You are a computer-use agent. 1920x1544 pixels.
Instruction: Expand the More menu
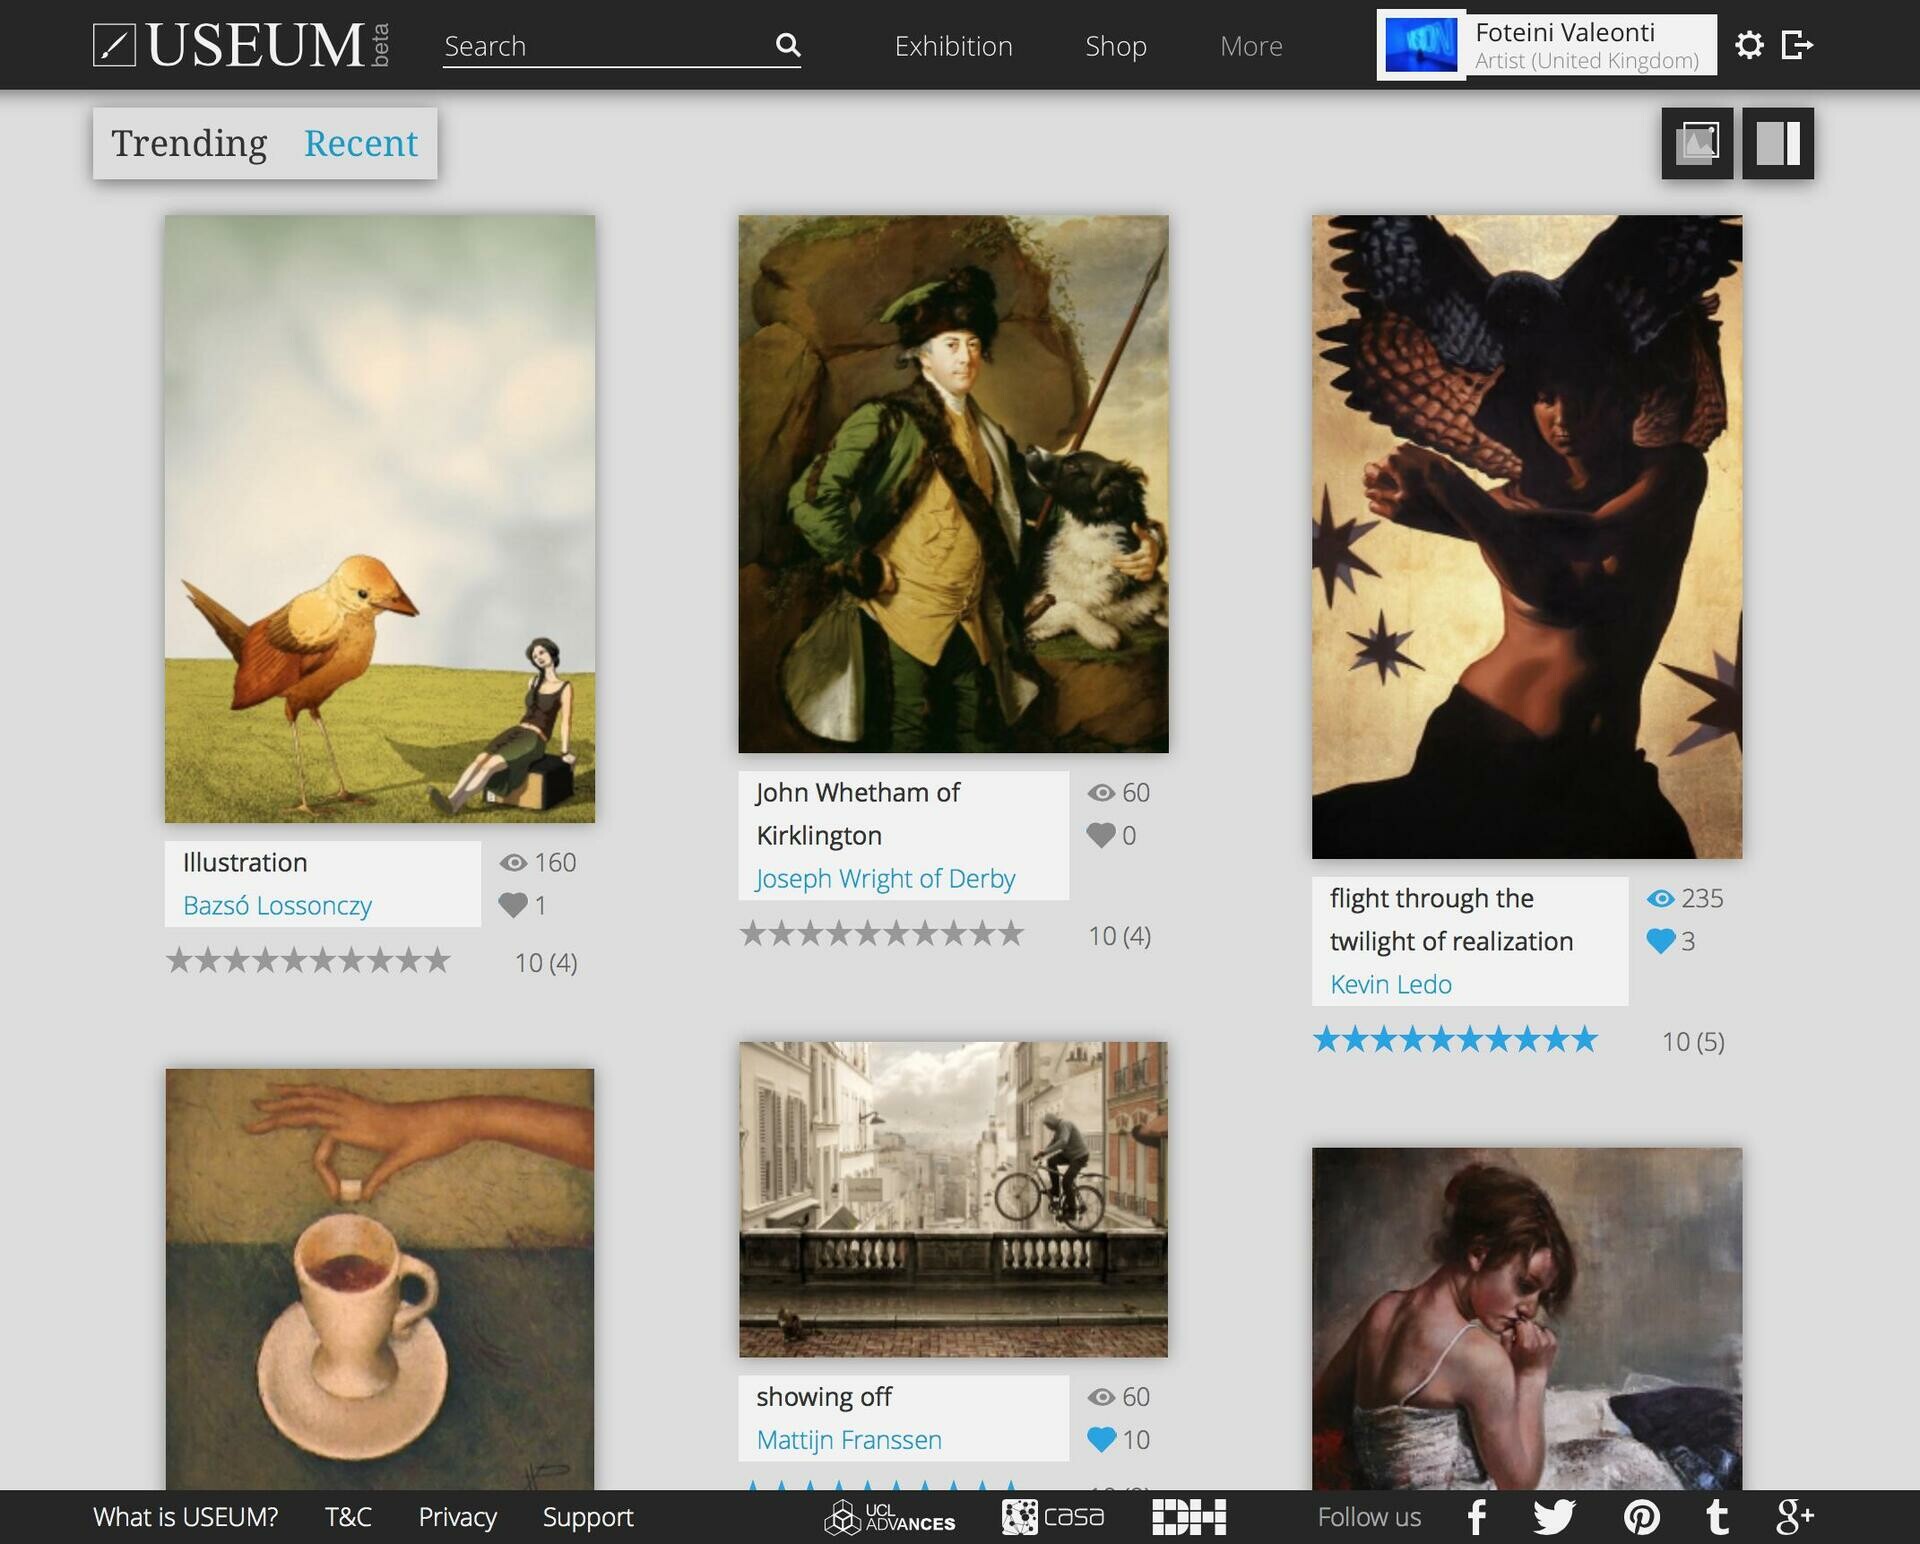(1251, 46)
